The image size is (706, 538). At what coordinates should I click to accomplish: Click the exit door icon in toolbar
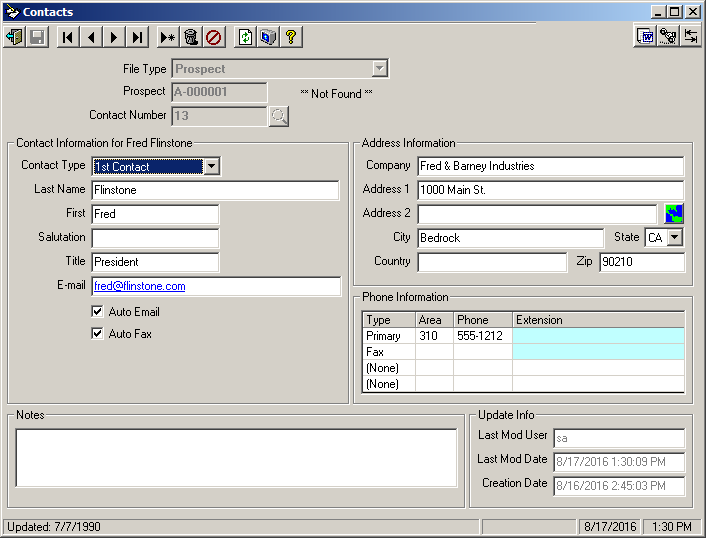tap(14, 37)
